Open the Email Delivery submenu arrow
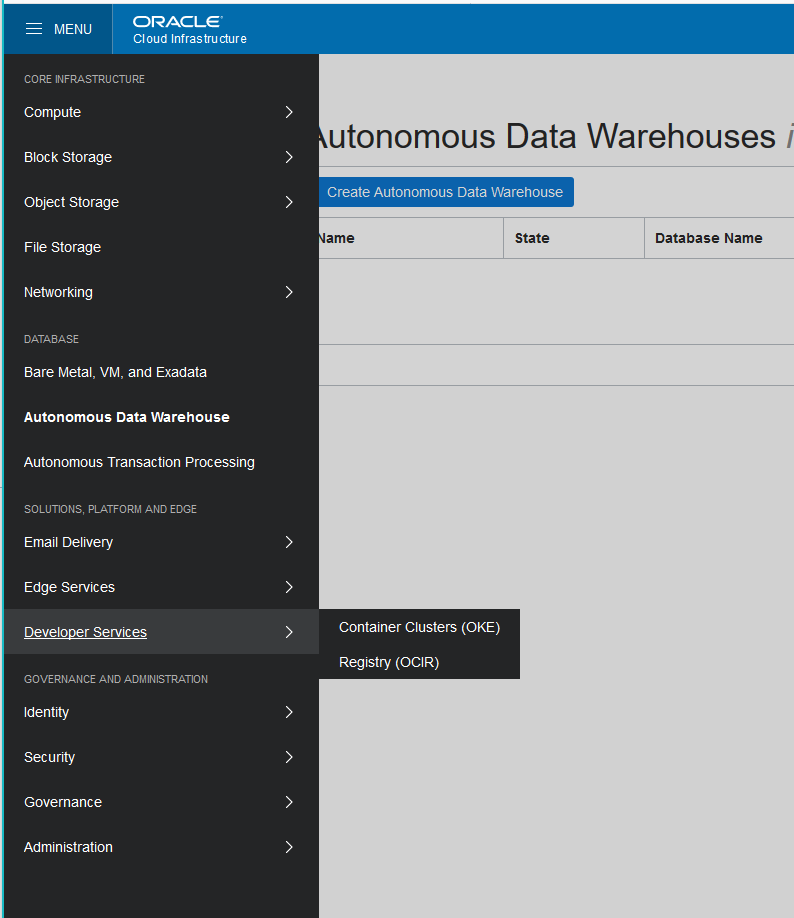This screenshot has height=918, width=794. click(x=289, y=542)
